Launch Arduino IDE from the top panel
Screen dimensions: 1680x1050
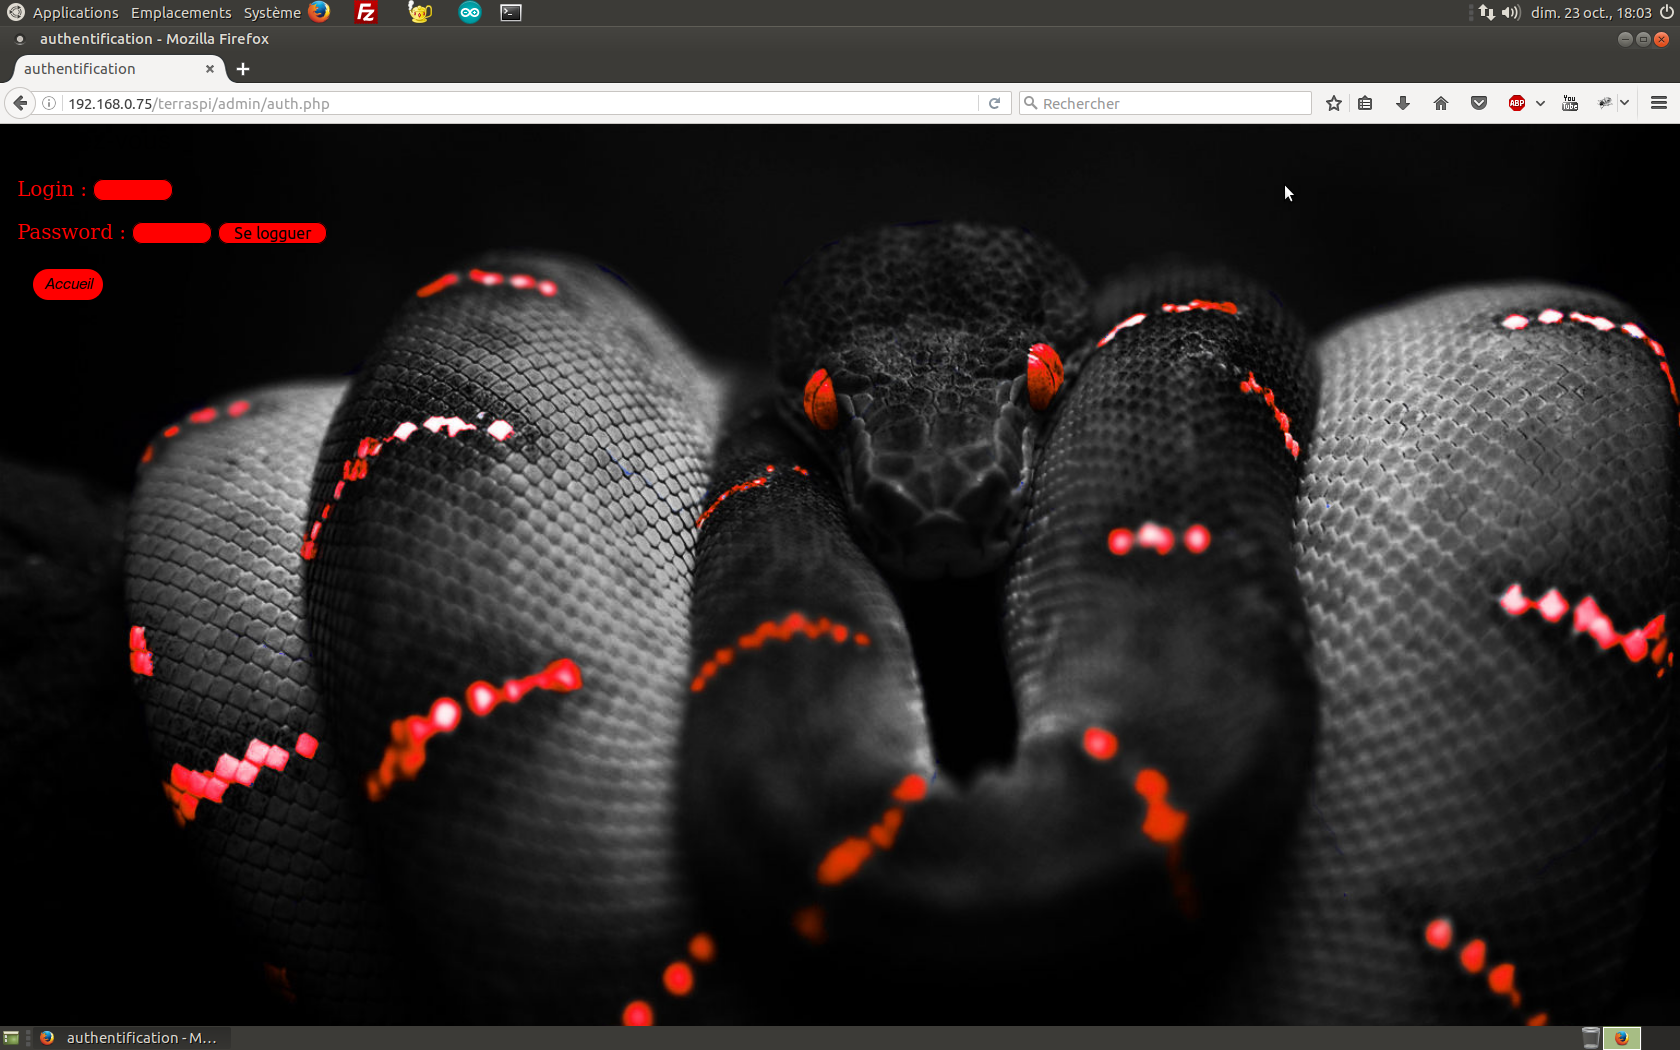(x=469, y=12)
